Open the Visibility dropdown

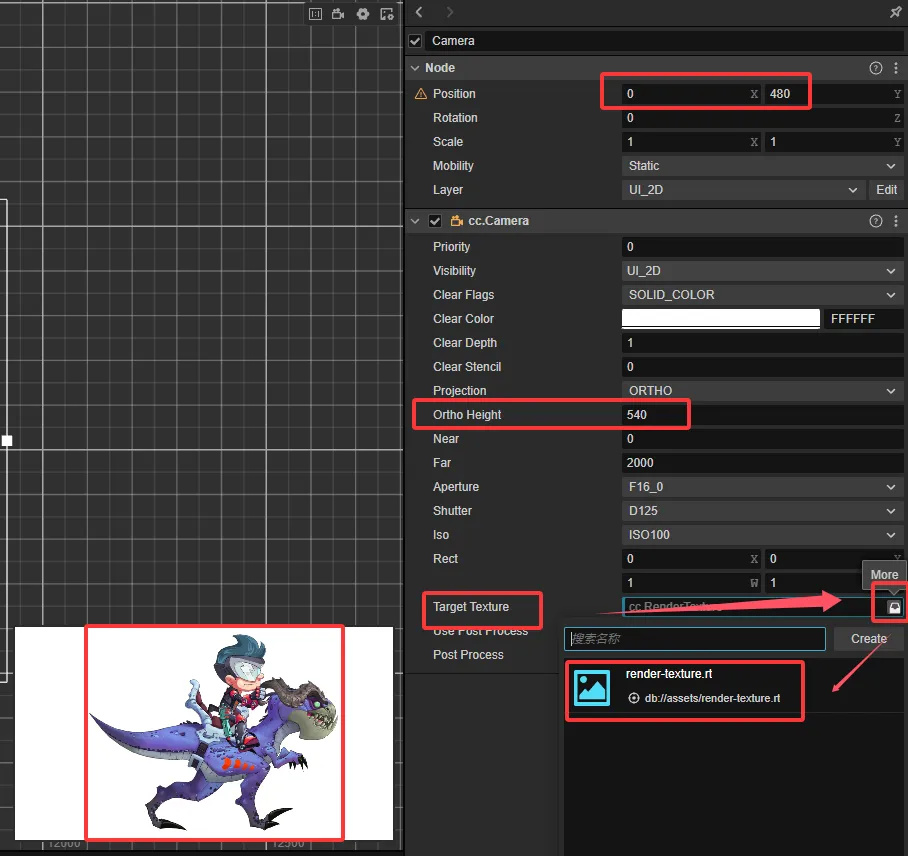(762, 271)
